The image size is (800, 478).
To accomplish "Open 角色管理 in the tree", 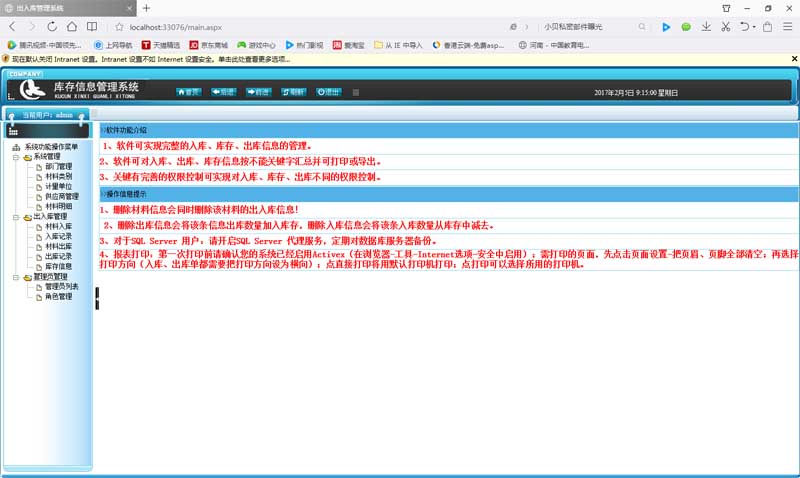I will tap(59, 296).
